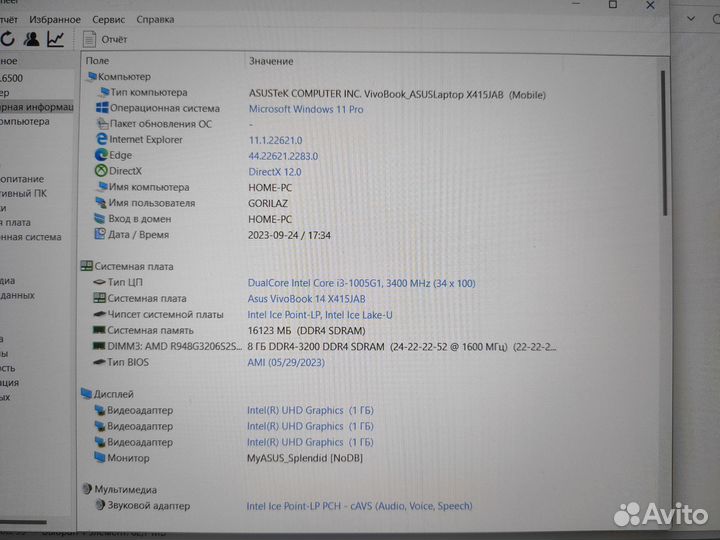The image size is (720, 540).
Task: Select the sidebar item ending in тивный ПК
Action: [x=23, y=193]
